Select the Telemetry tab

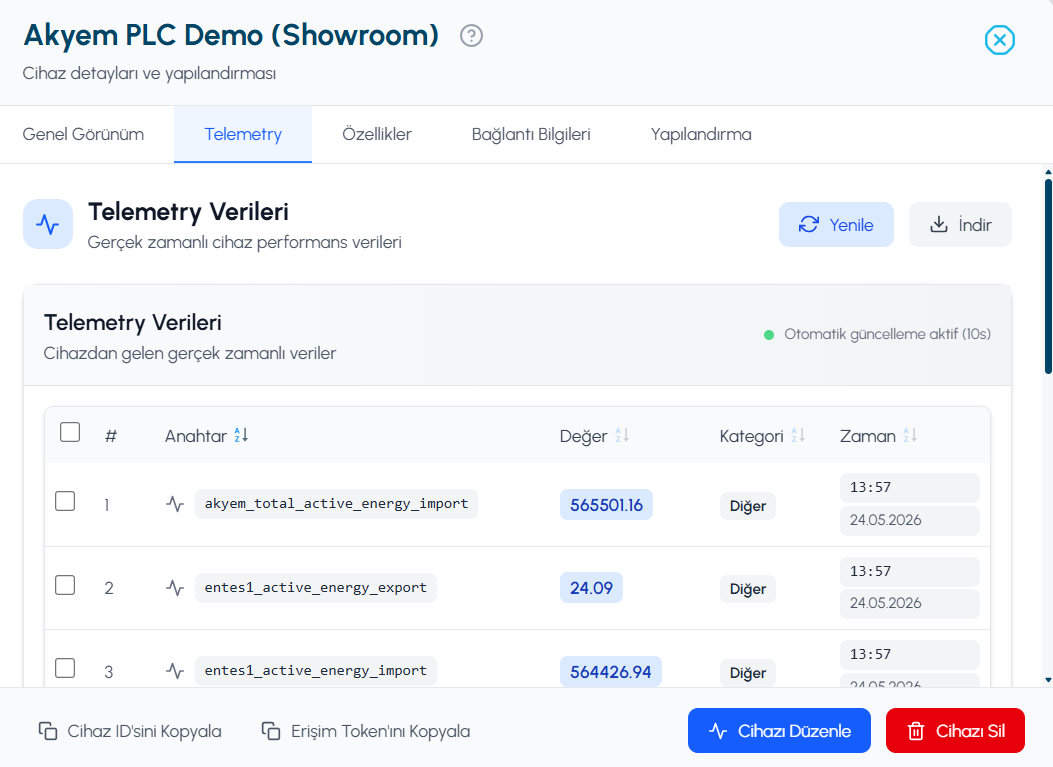pyautogui.click(x=243, y=134)
